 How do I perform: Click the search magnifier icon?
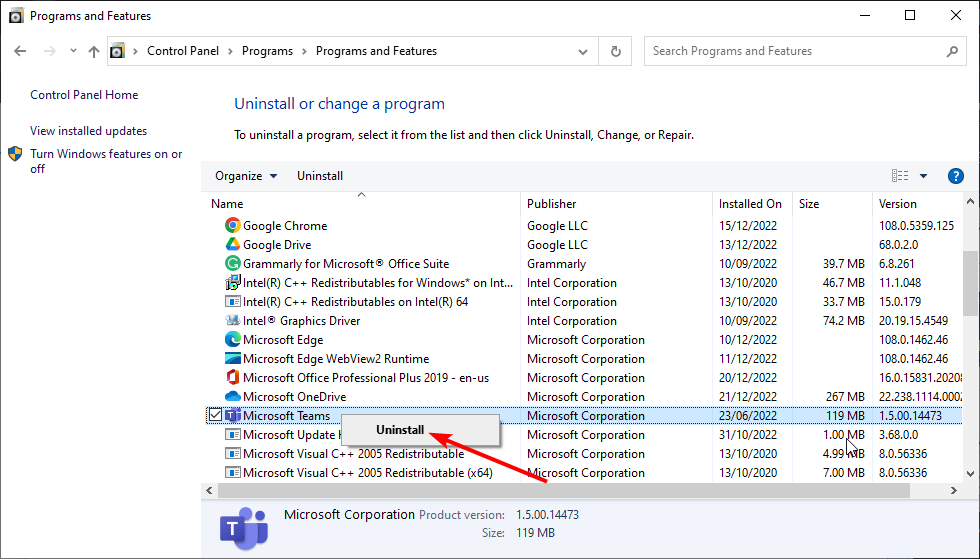952,51
